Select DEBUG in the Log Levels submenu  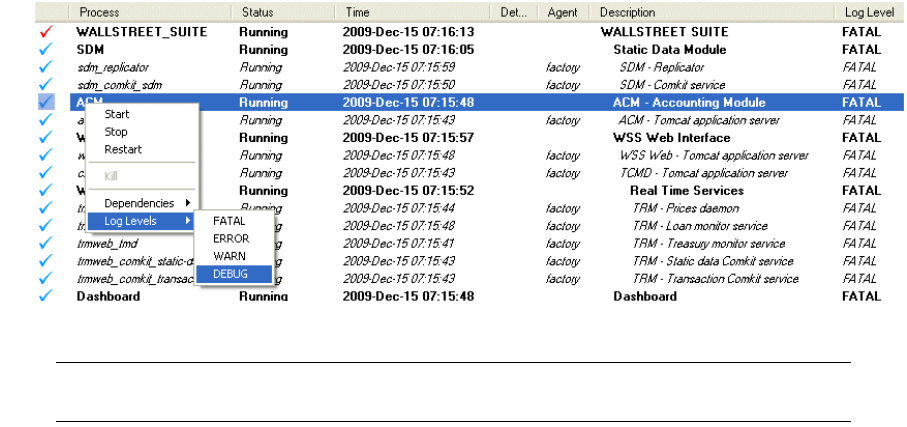(x=234, y=274)
